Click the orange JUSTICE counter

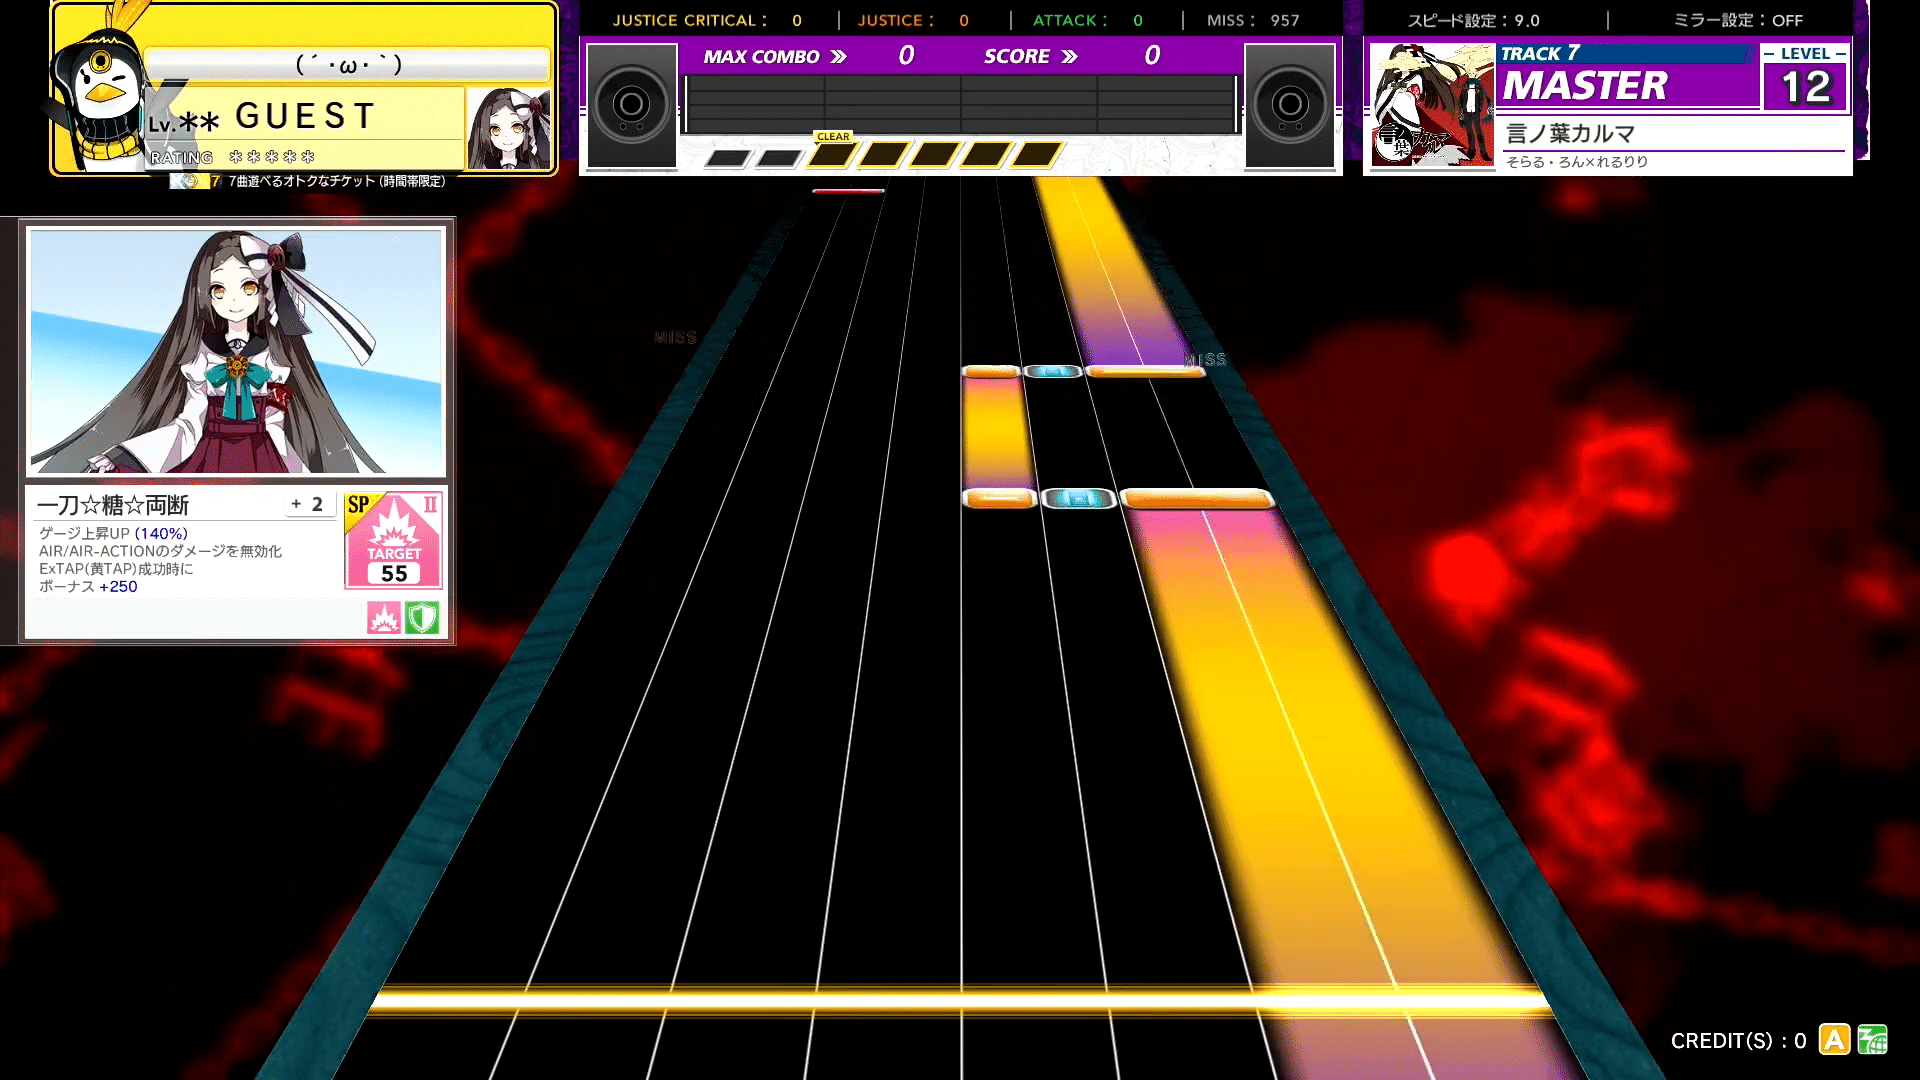point(913,20)
